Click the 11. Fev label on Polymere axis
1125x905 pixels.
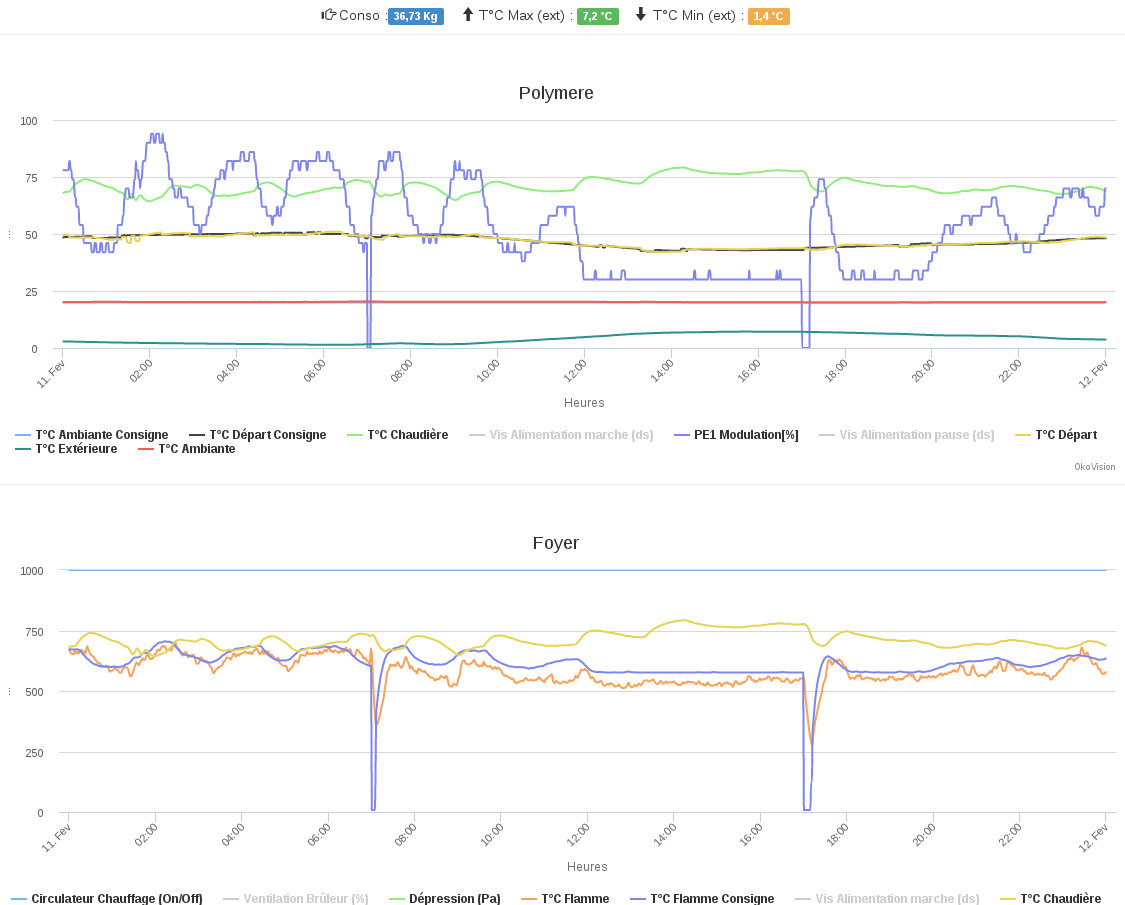point(53,373)
